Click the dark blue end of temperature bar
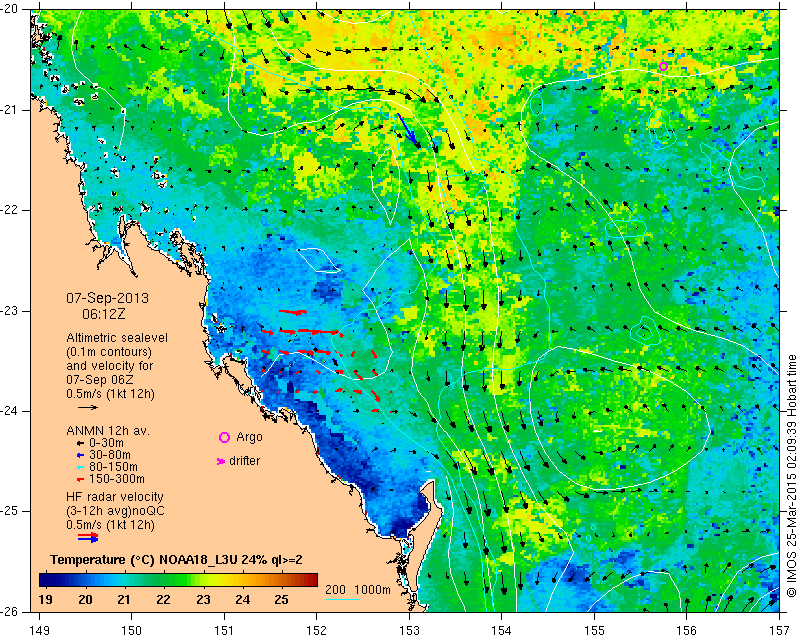 coord(45,580)
